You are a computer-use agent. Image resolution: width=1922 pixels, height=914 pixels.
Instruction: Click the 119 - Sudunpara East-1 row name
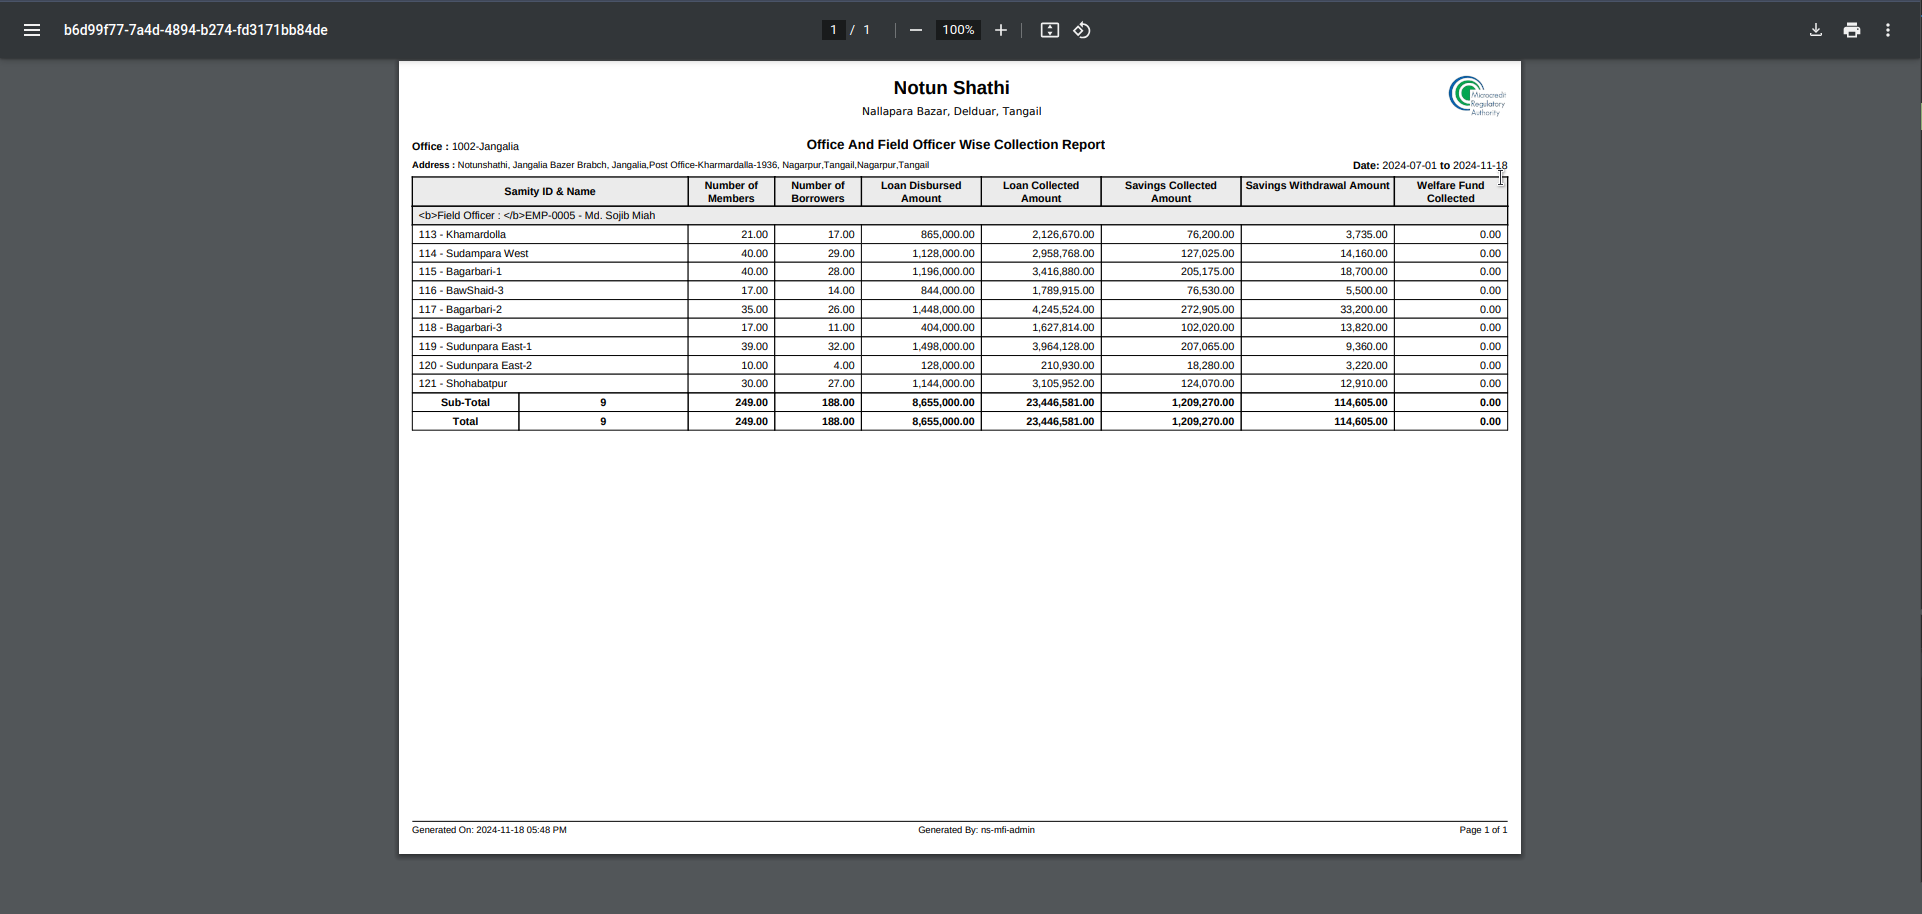(475, 347)
